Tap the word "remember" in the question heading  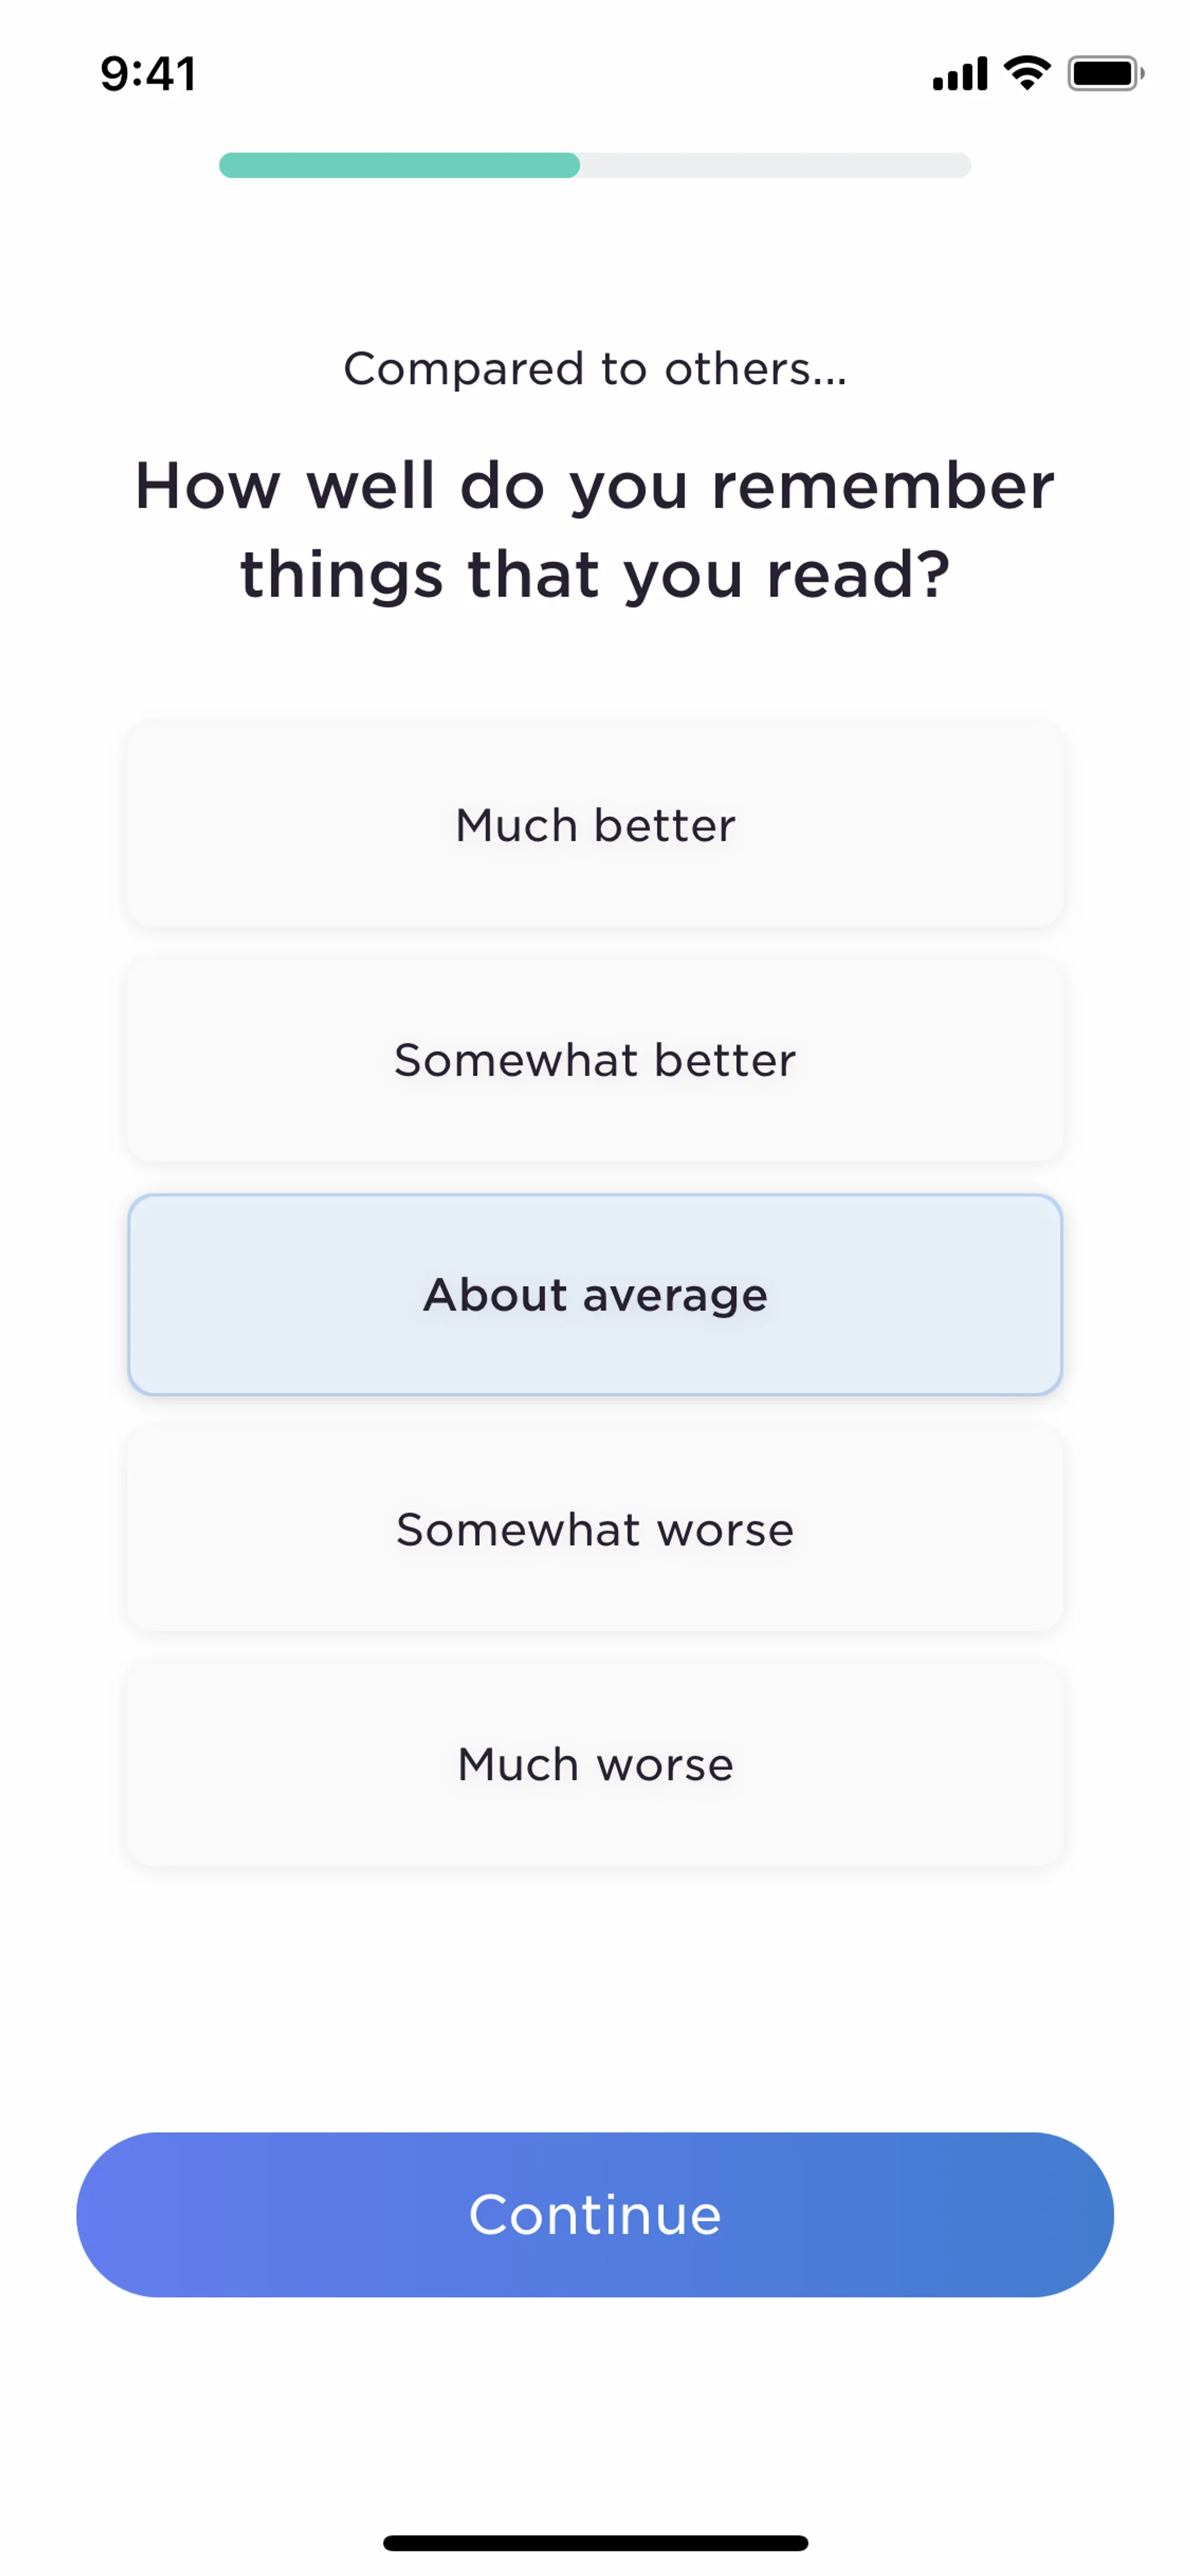882,487
